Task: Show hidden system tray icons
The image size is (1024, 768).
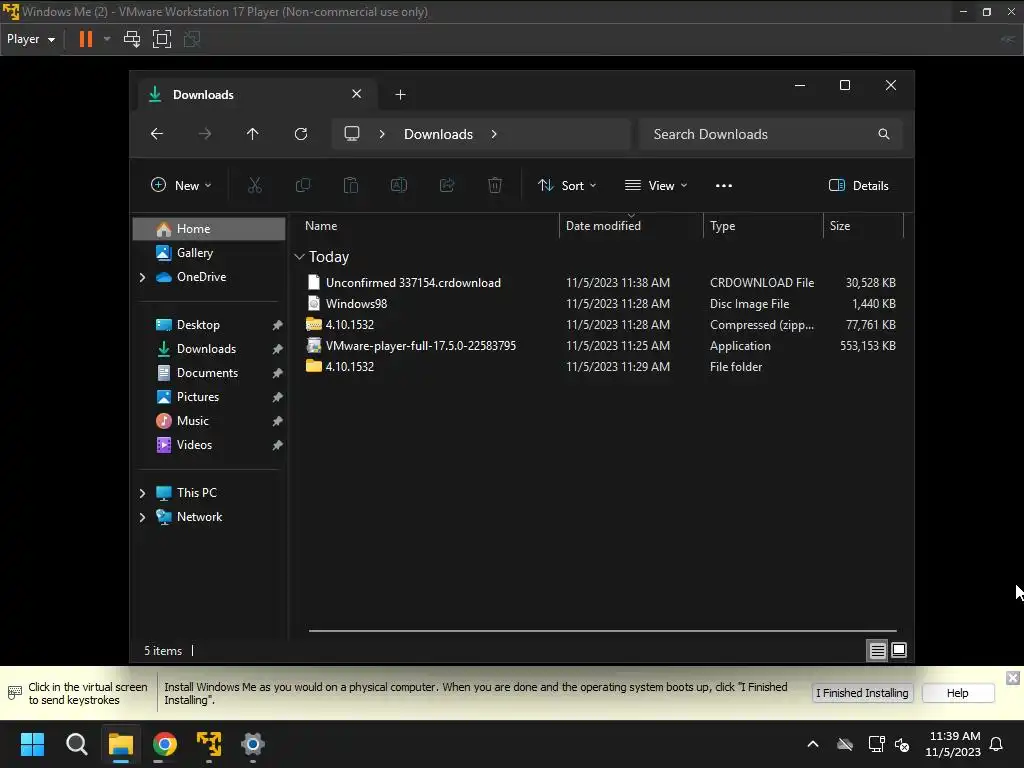Action: tap(812, 744)
